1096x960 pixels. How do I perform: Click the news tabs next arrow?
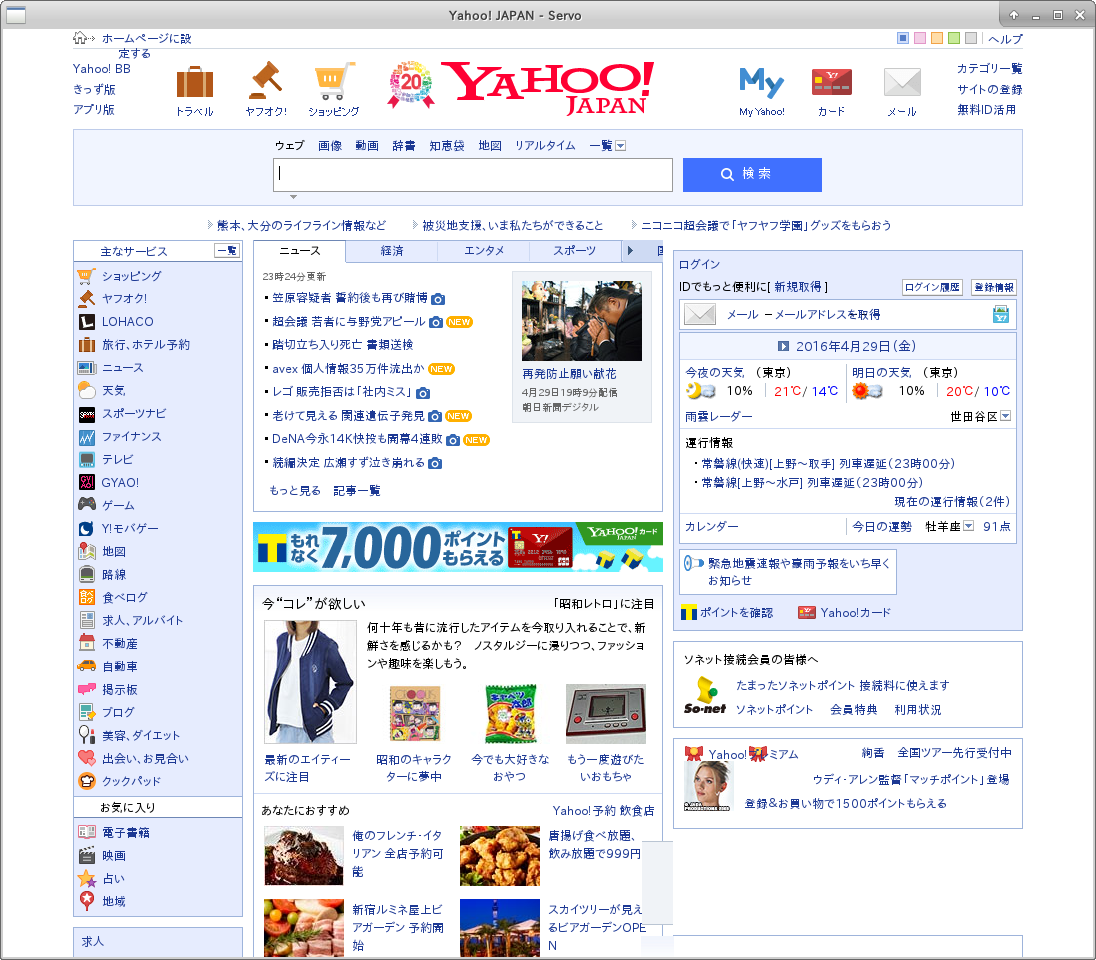click(x=630, y=250)
